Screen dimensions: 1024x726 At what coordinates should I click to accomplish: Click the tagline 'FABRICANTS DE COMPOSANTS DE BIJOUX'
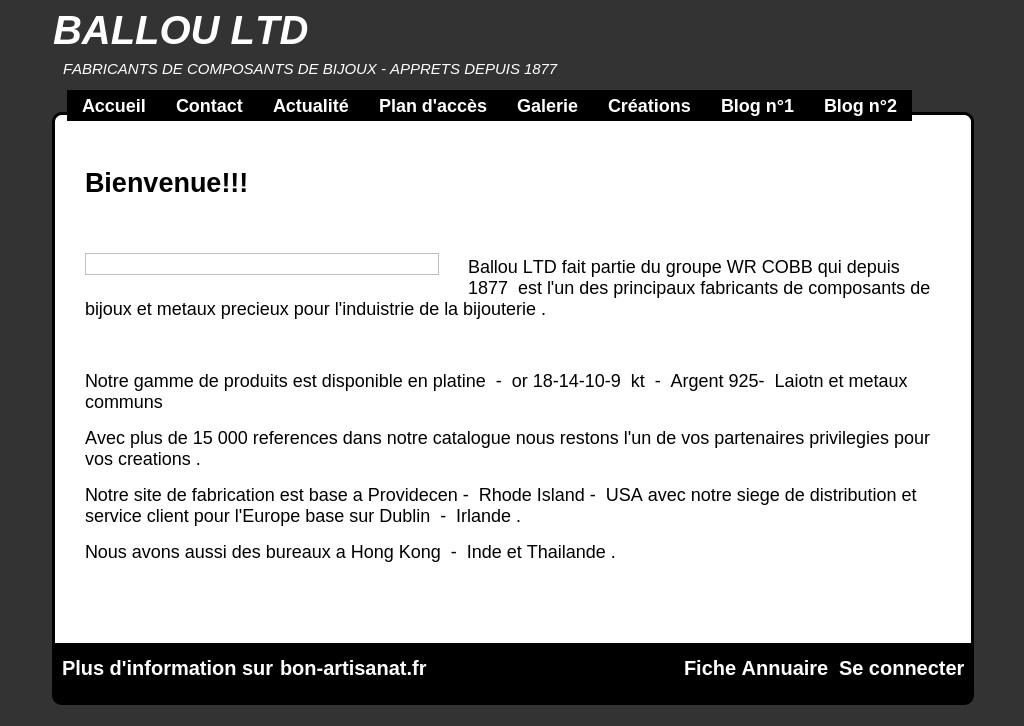(x=219, y=69)
